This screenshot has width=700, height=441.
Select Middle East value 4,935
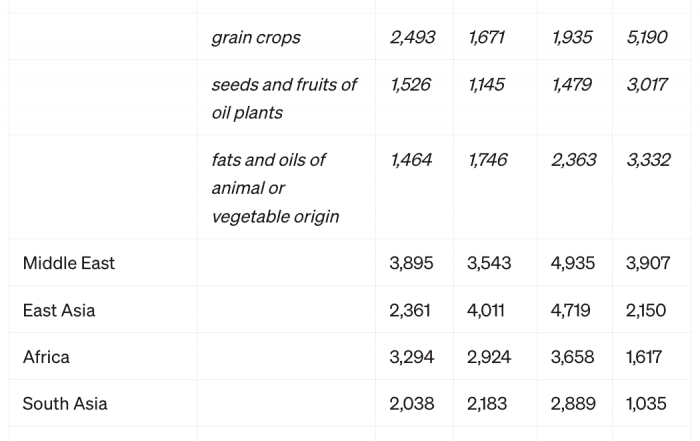573,263
